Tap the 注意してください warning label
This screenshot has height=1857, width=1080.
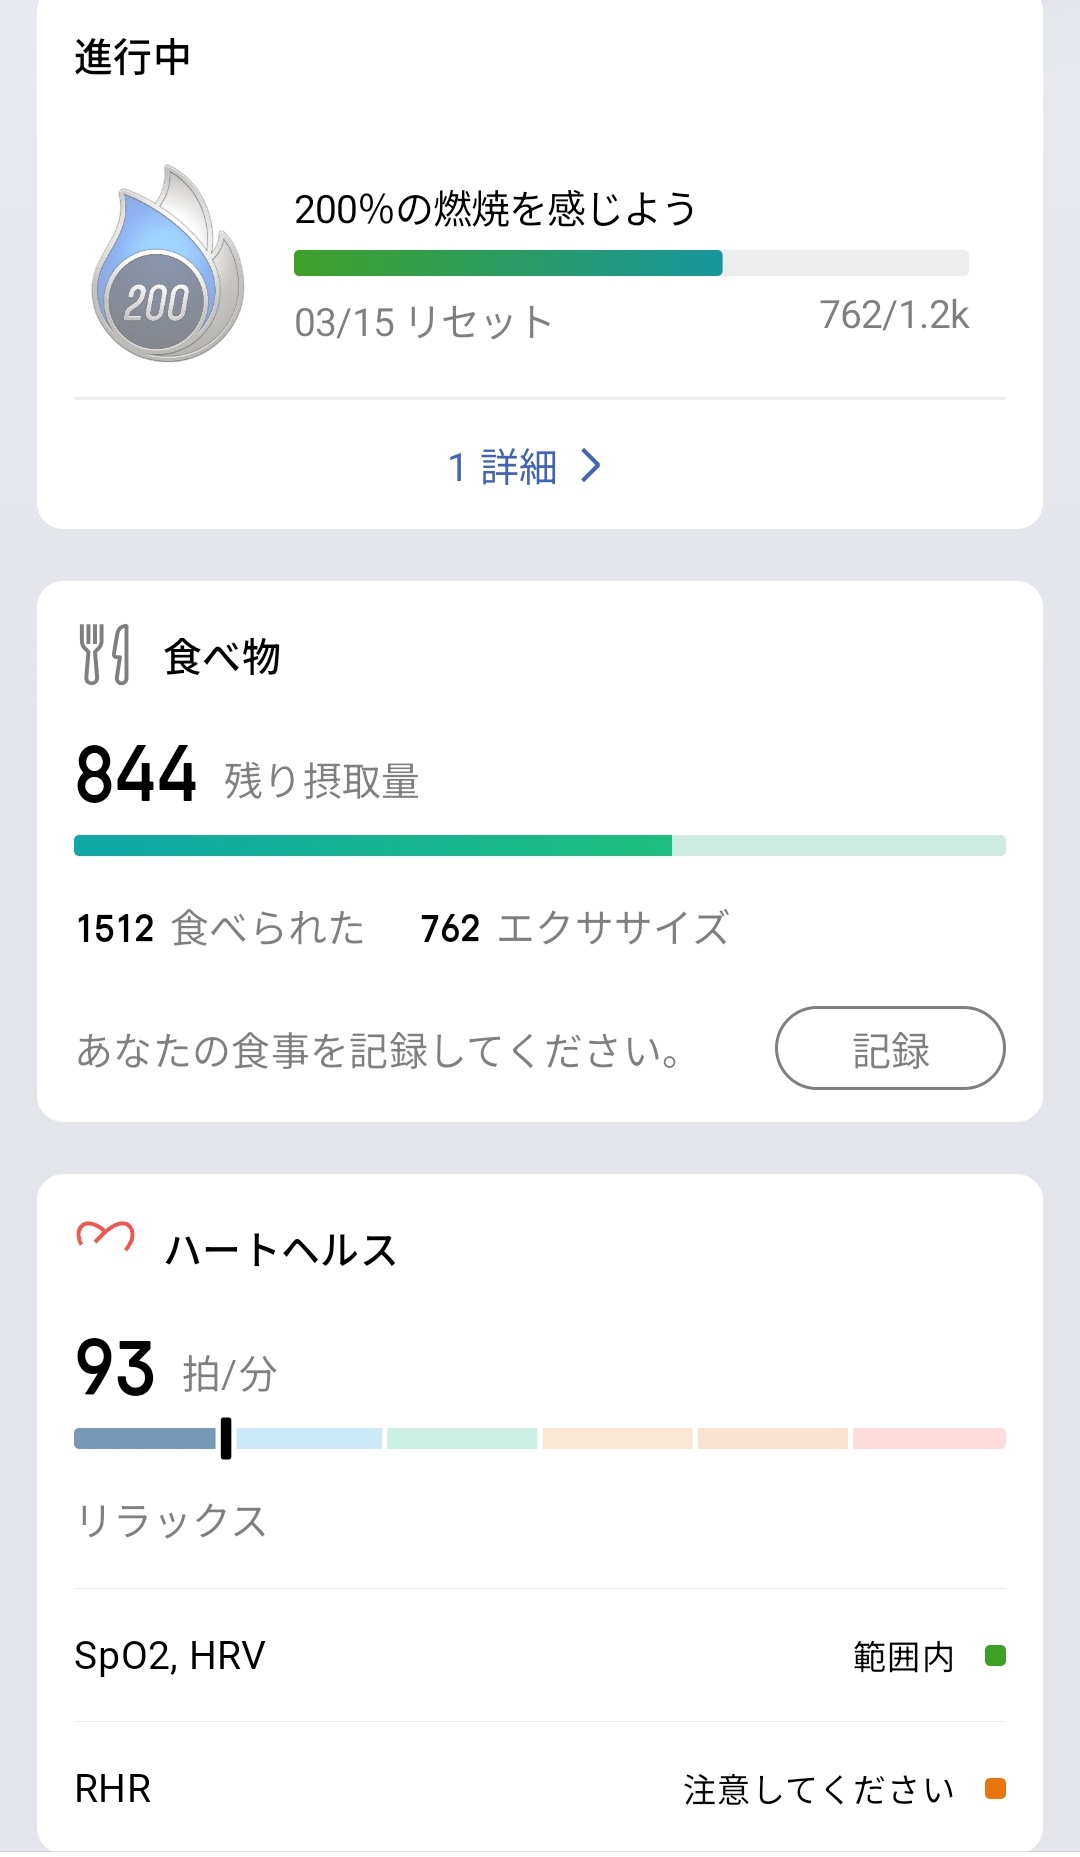click(818, 1789)
